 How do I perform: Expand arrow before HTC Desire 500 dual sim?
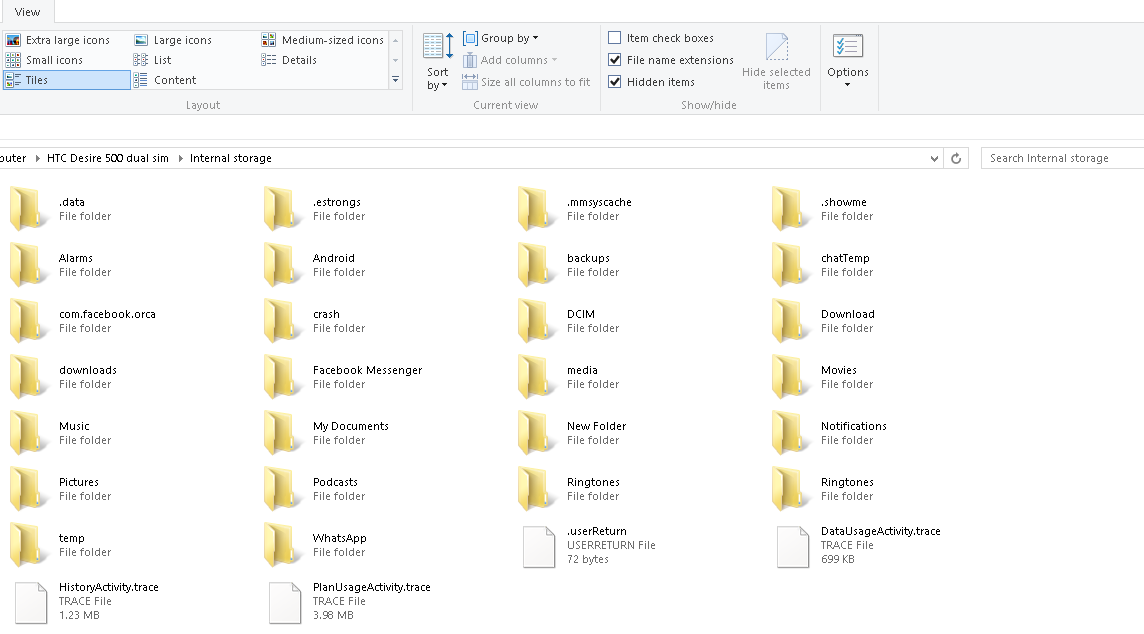click(37, 158)
